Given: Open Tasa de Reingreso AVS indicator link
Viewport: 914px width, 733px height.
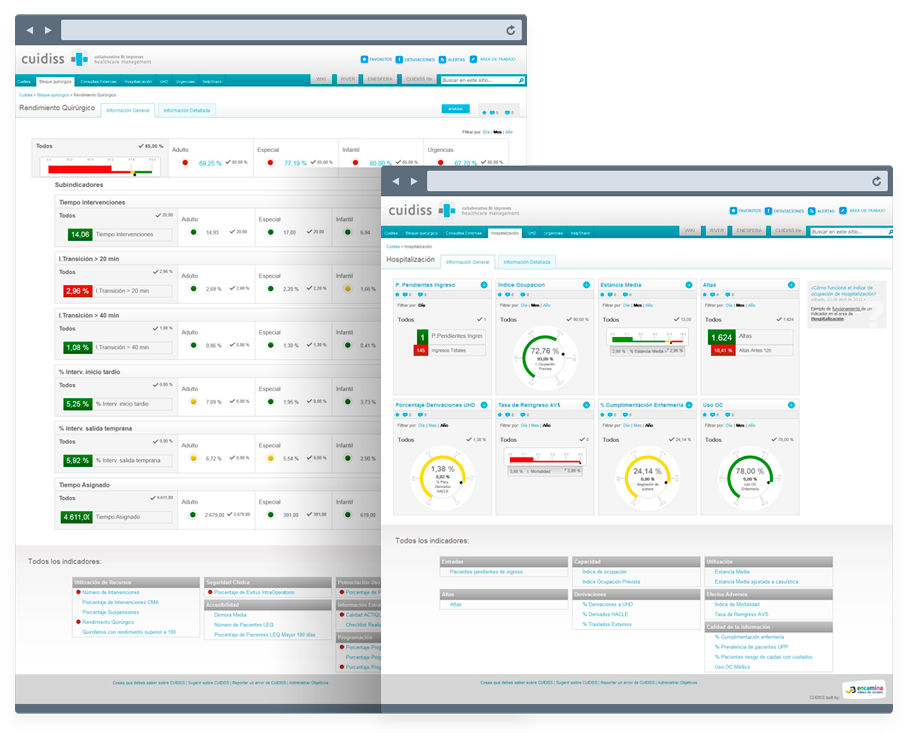Looking at the screenshot, I should point(741,615).
